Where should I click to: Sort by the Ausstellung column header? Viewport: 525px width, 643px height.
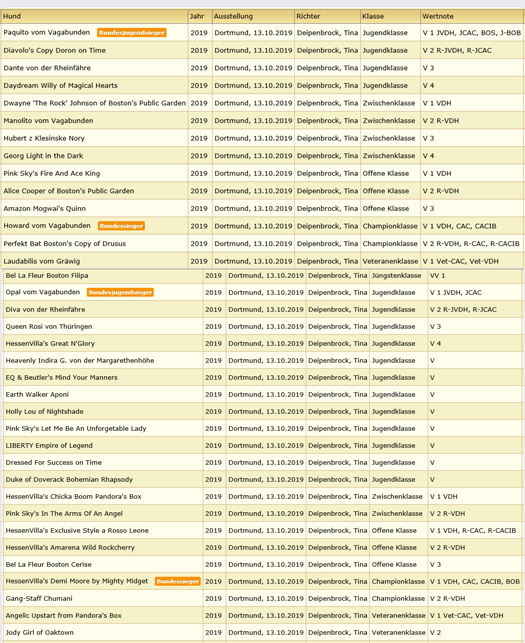233,16
